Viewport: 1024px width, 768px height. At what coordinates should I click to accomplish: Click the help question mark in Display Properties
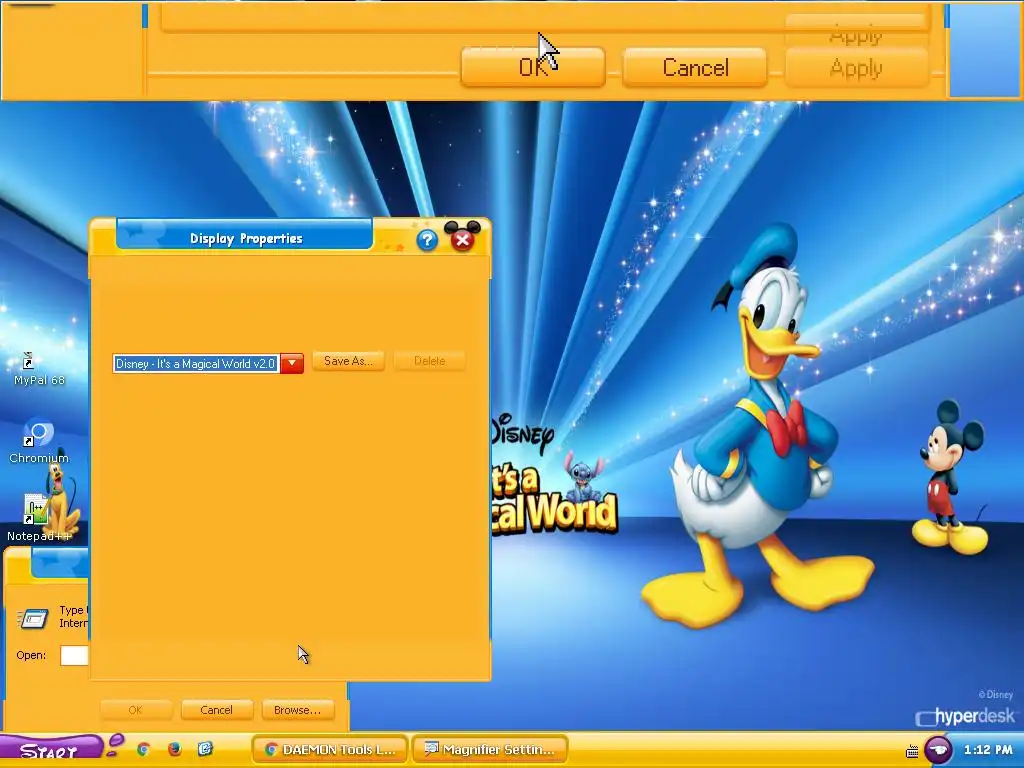click(427, 240)
